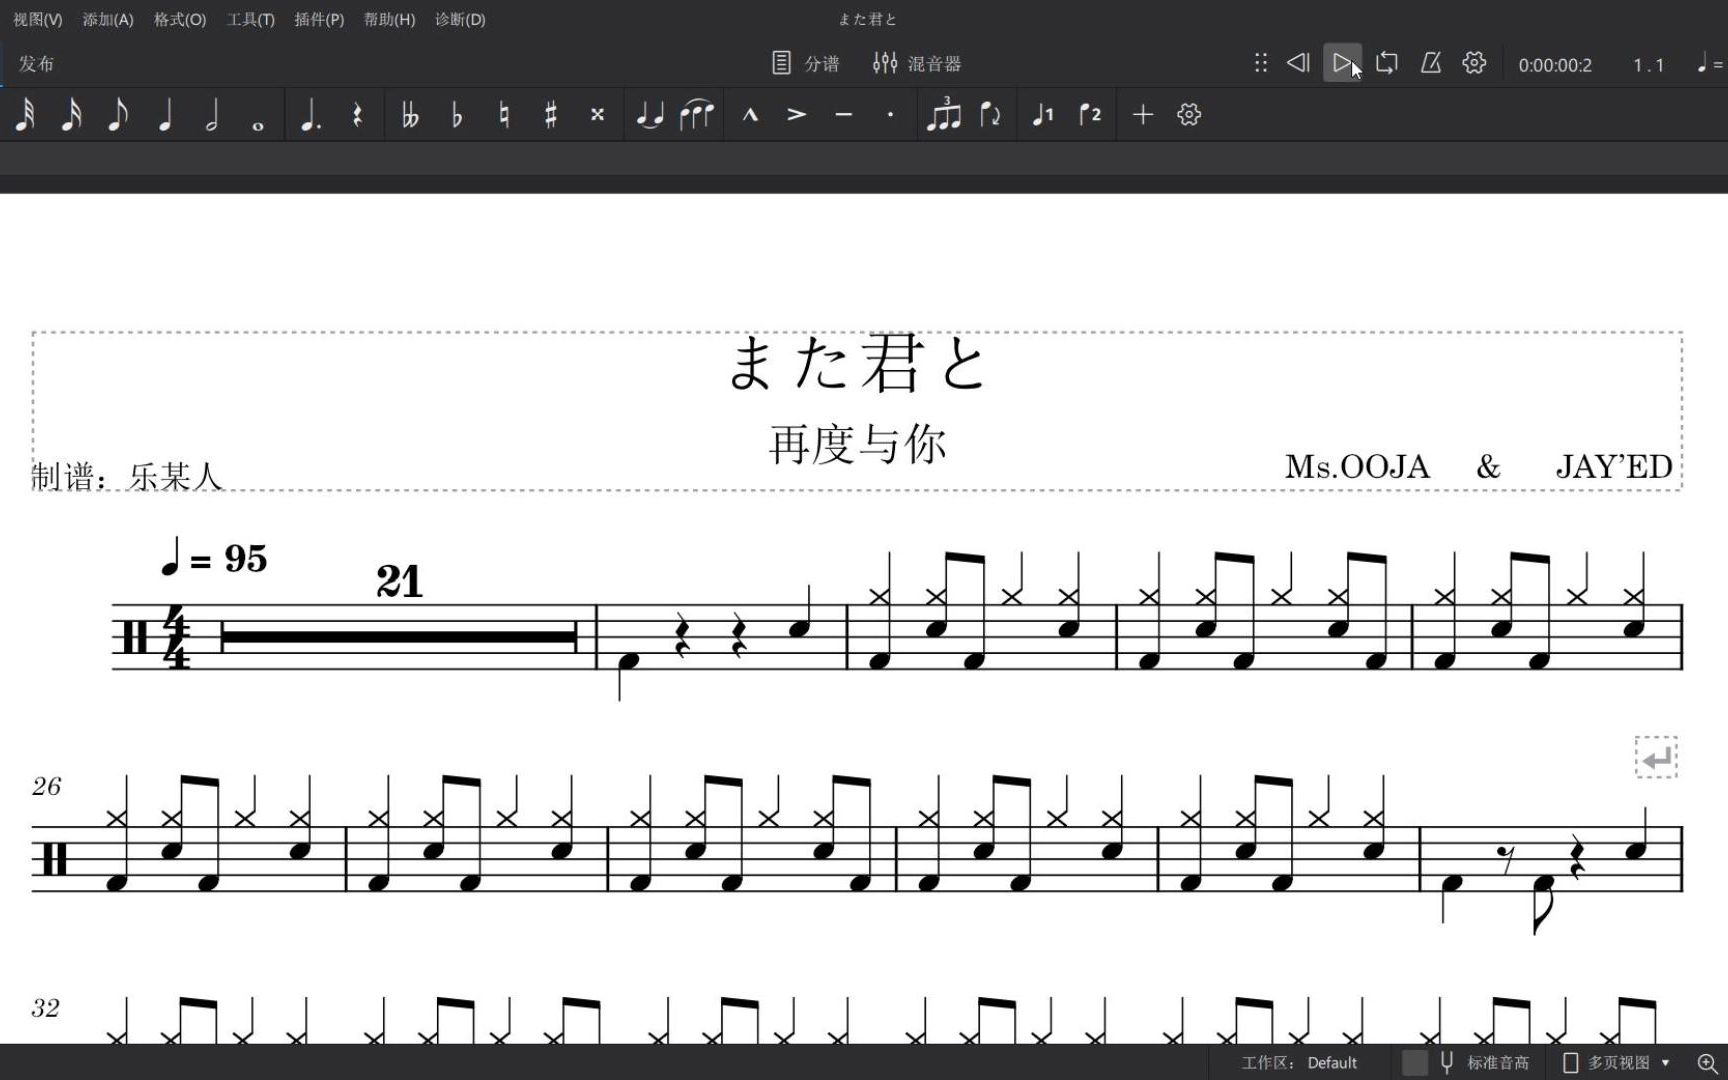This screenshot has width=1728, height=1080.
Task: Apply the natural accidental
Action: pos(504,115)
